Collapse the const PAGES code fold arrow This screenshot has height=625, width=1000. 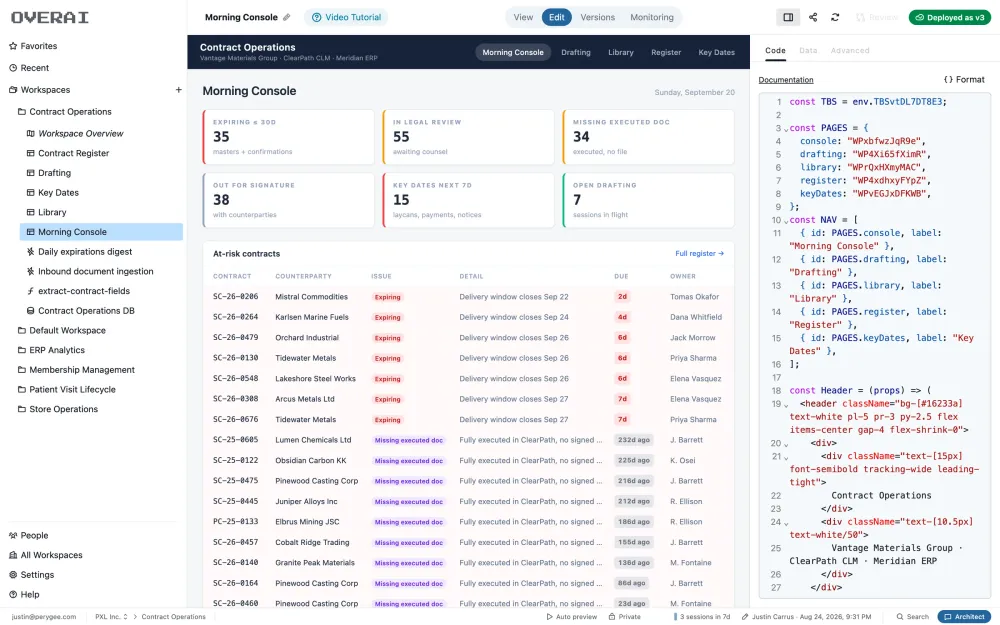786,129
